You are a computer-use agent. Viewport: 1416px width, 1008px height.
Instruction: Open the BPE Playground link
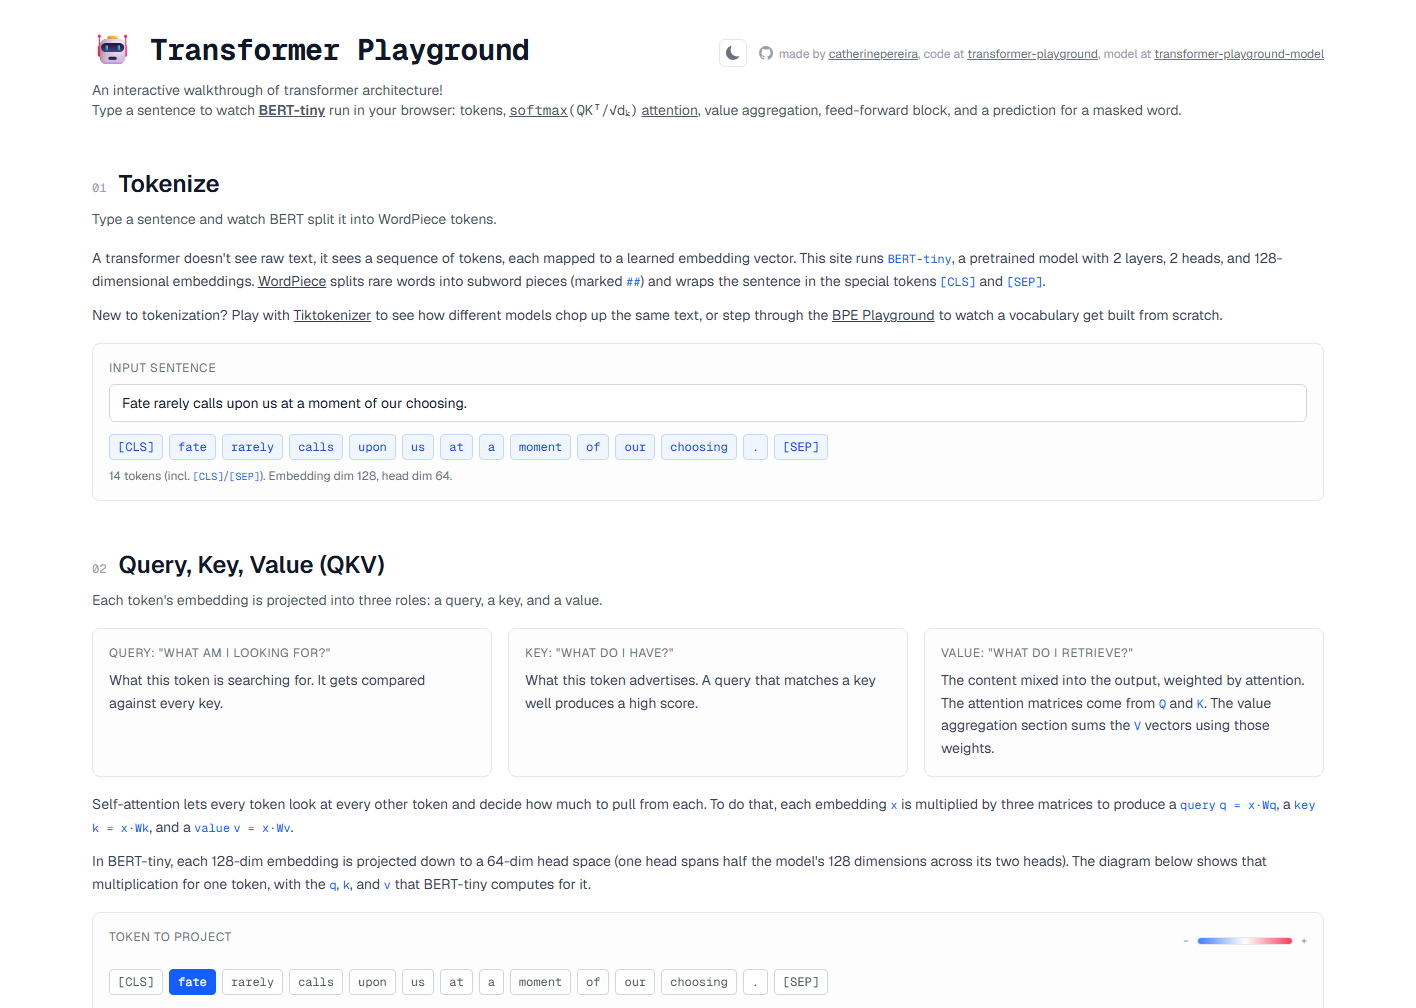coord(883,315)
